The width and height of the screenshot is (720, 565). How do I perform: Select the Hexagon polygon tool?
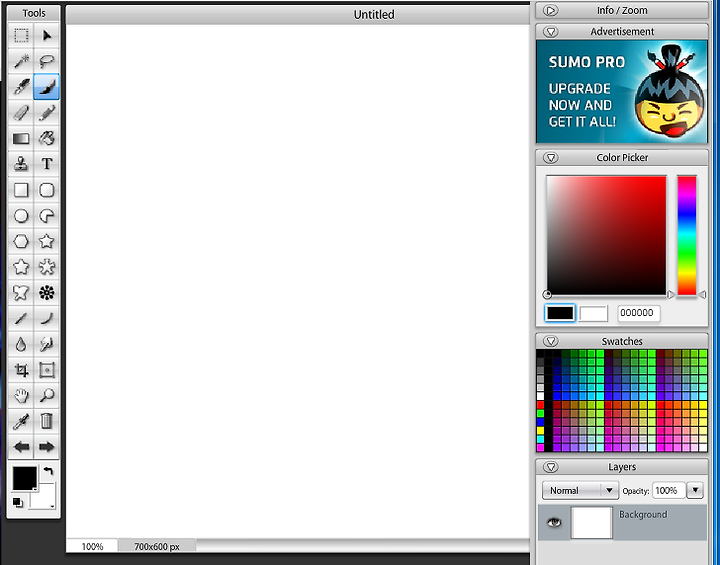tap(21, 241)
